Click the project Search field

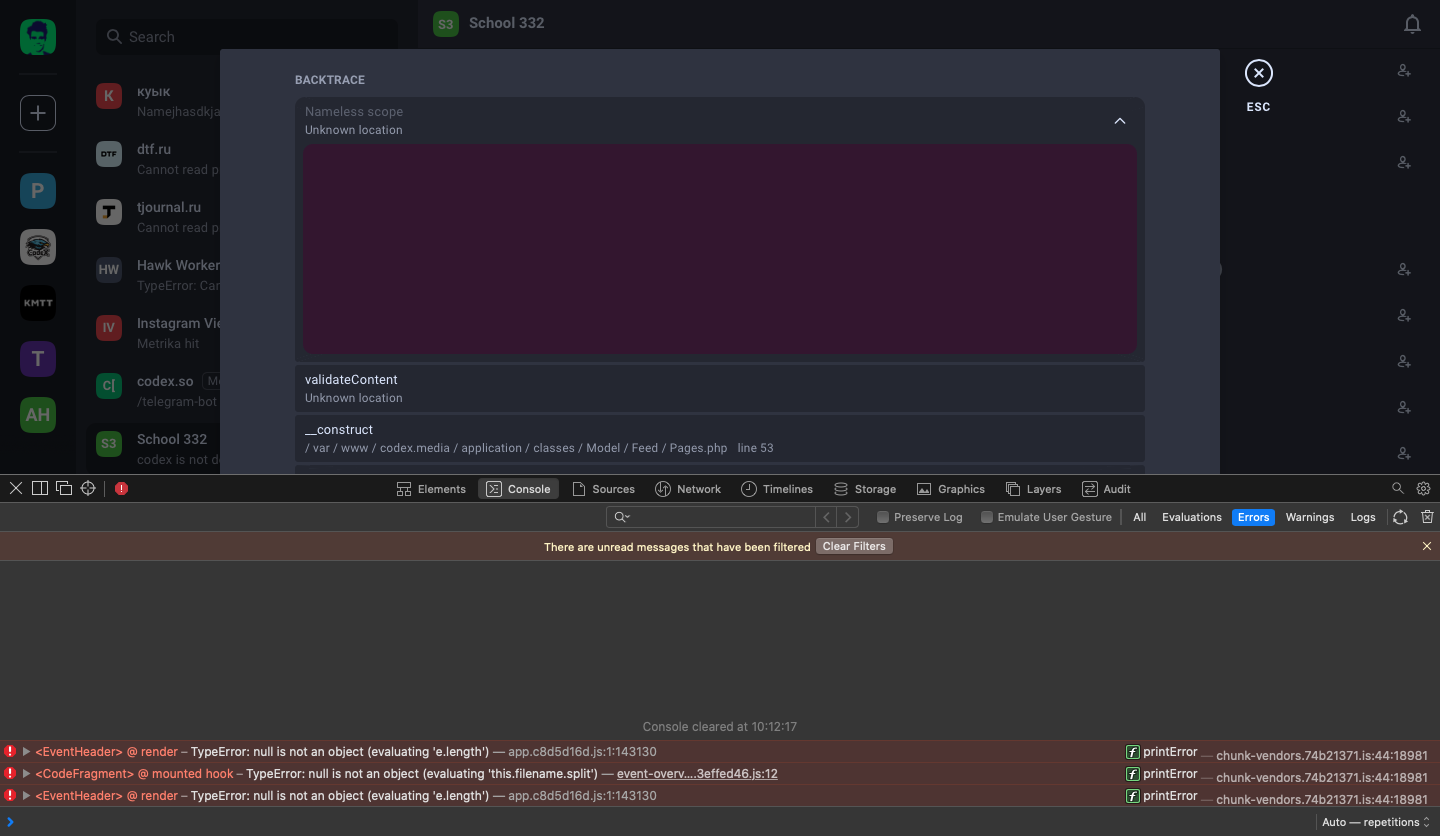247,37
